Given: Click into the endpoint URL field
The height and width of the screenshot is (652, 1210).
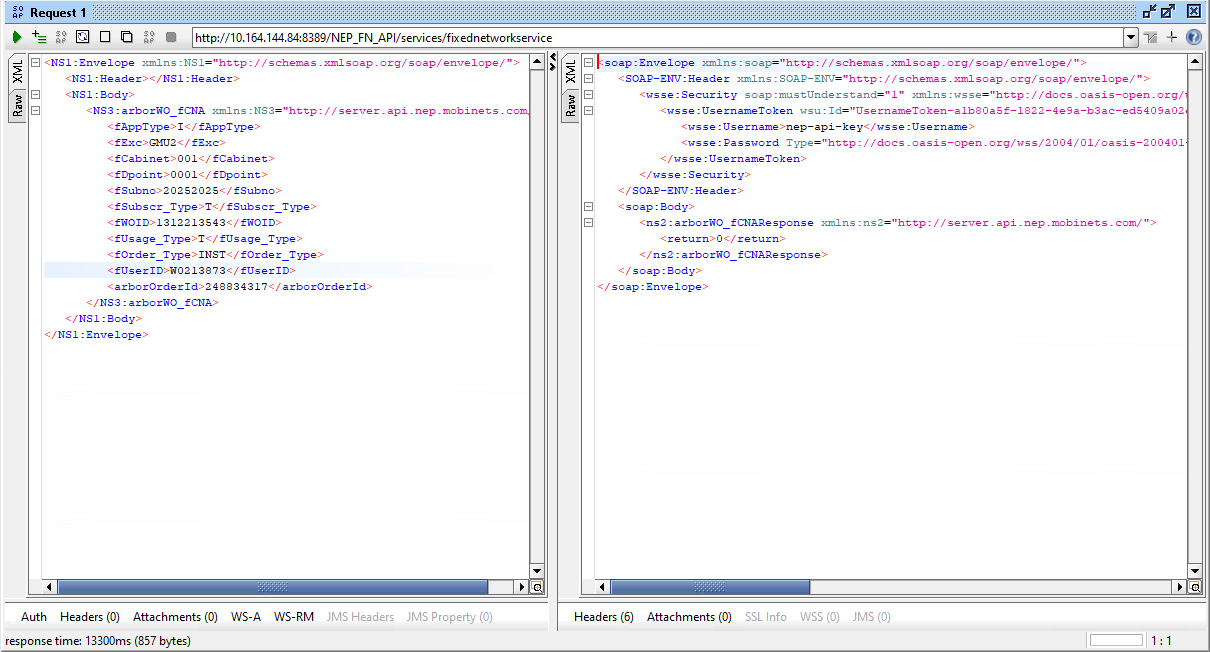Looking at the screenshot, I should [650, 38].
